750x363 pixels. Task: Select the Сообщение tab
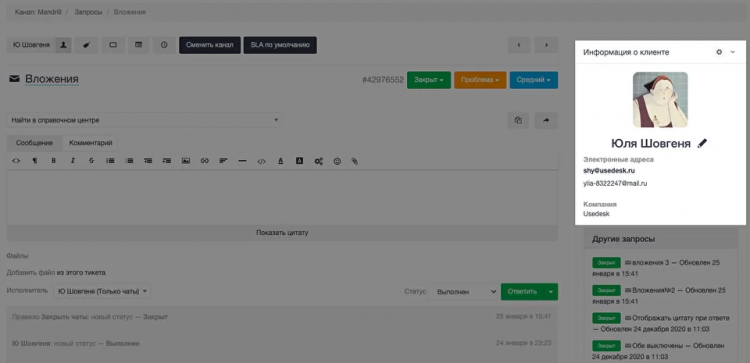pyautogui.click(x=34, y=143)
